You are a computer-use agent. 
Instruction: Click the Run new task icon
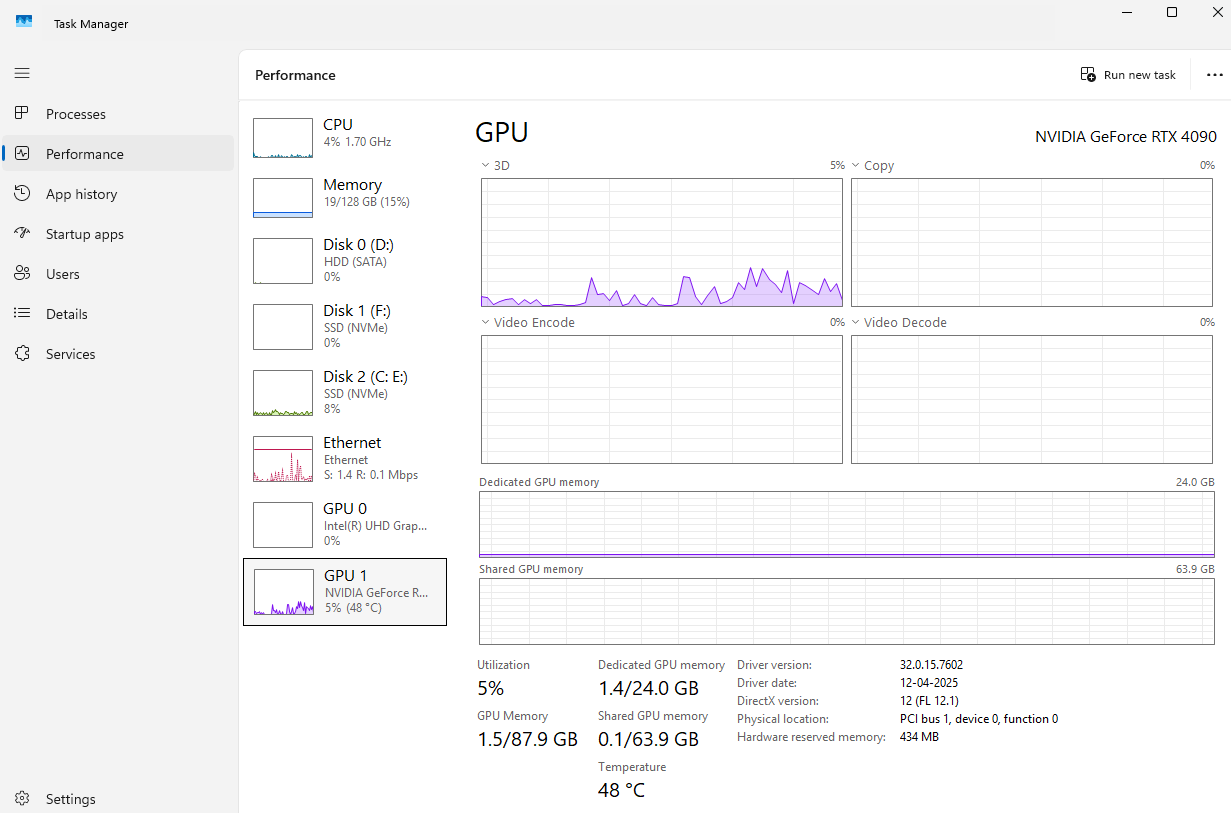coord(1088,75)
